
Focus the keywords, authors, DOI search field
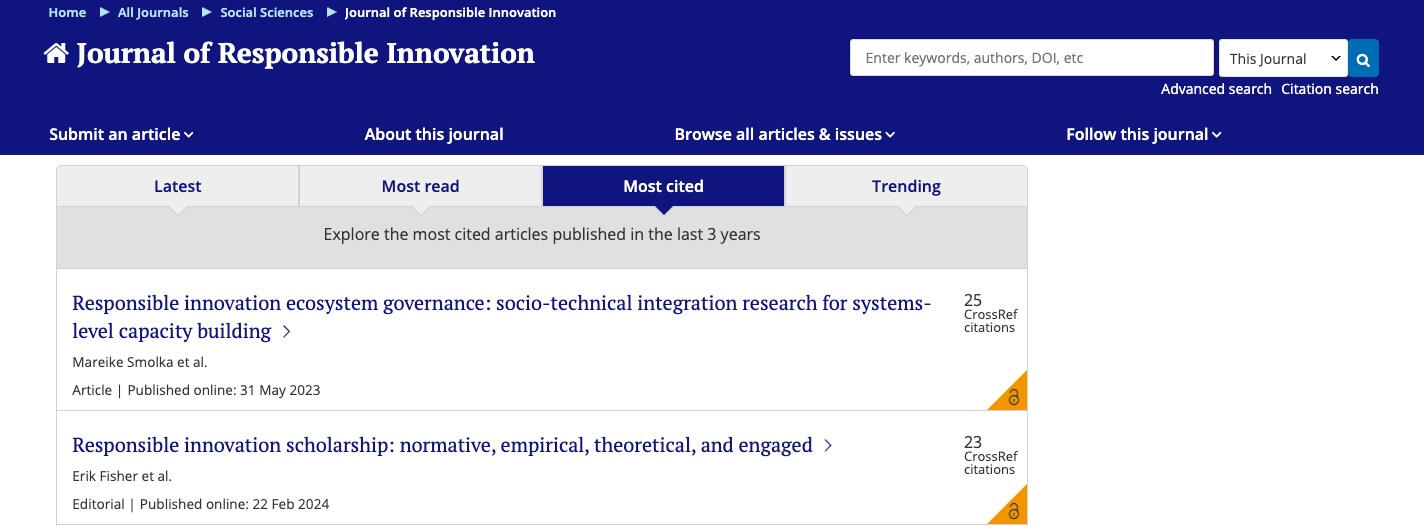tap(1031, 58)
